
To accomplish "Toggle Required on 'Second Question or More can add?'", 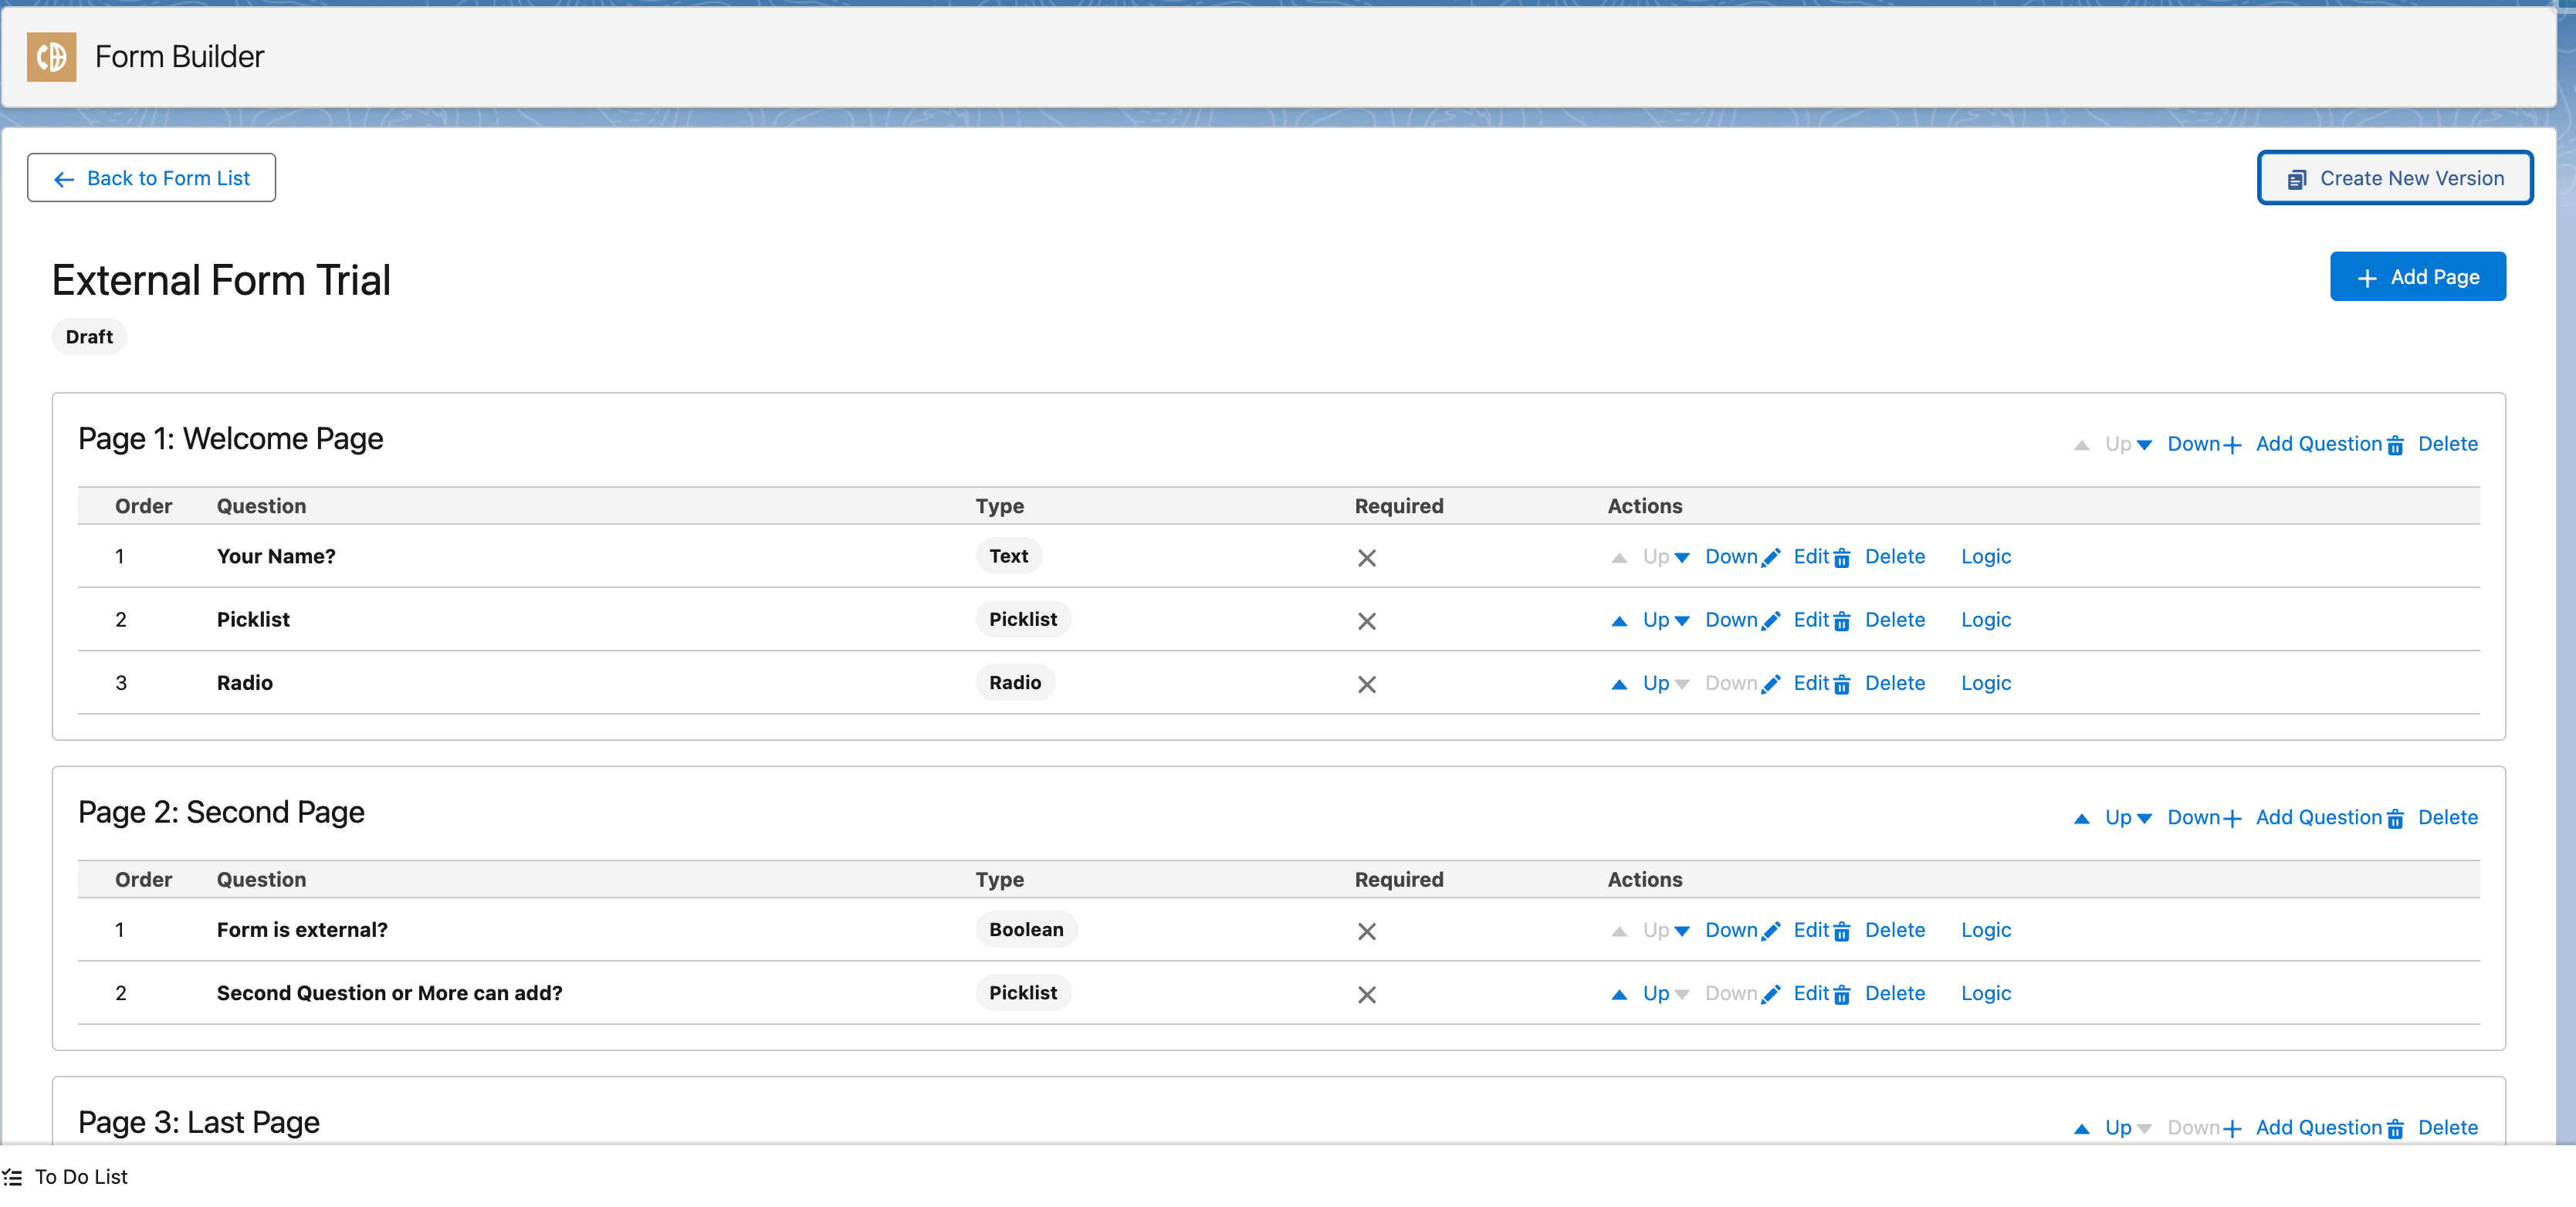I will point(1367,994).
